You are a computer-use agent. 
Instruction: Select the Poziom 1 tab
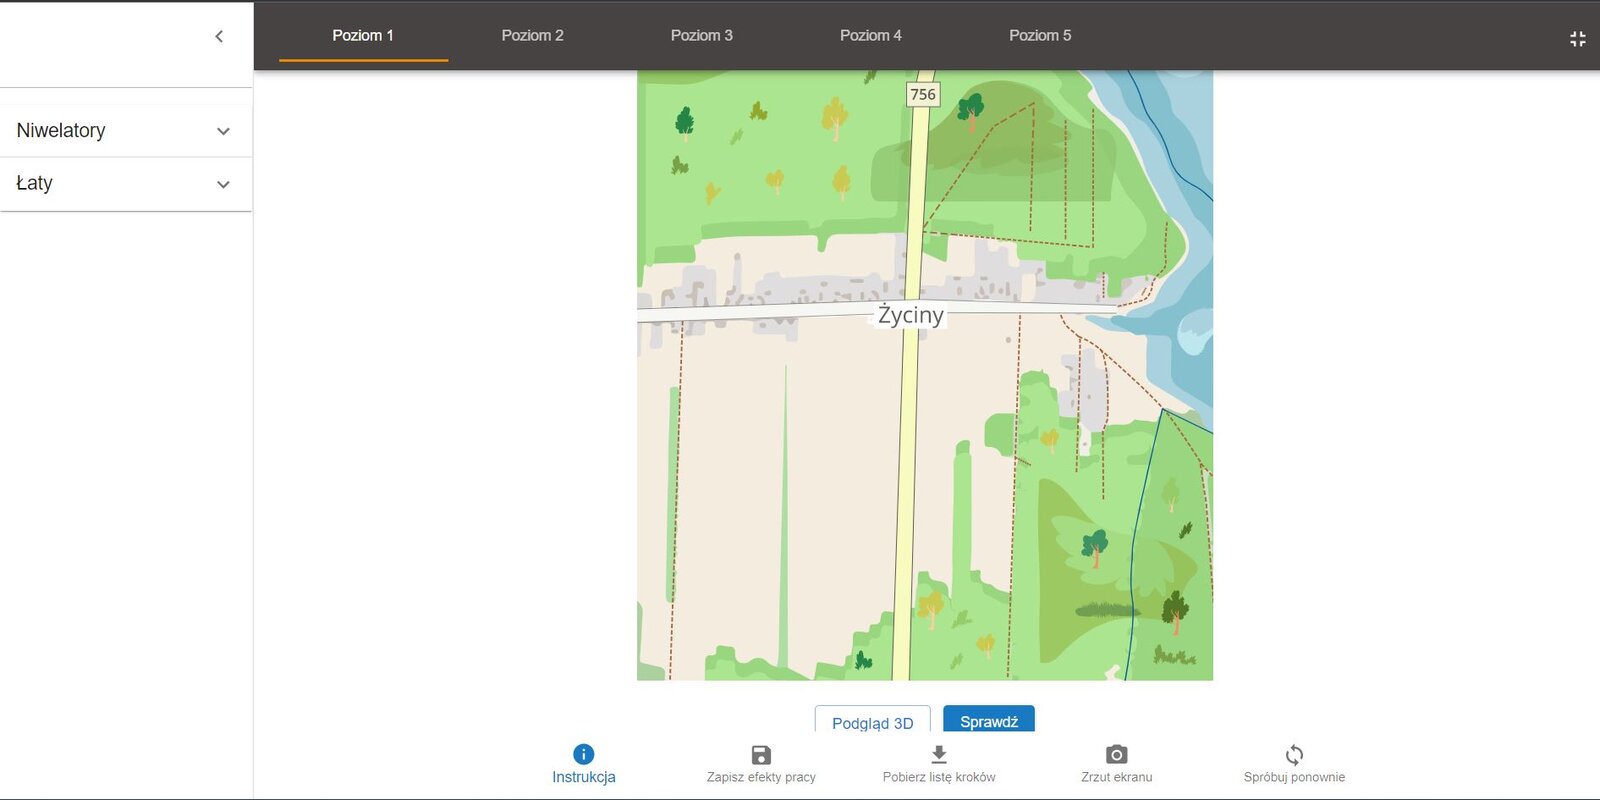(x=363, y=36)
